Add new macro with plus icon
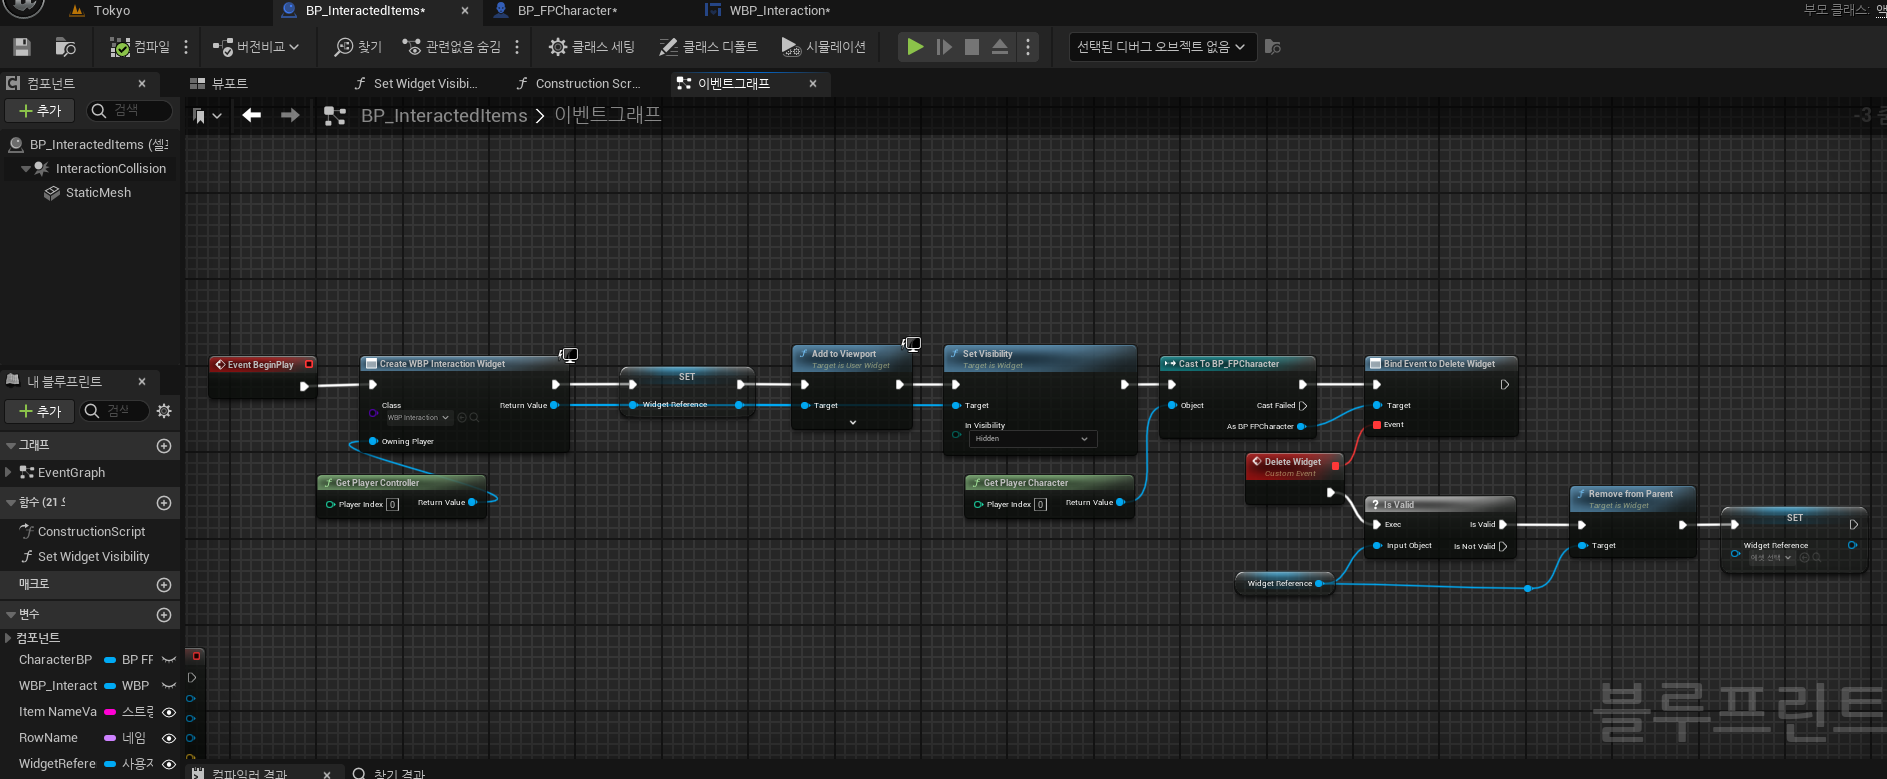Image resolution: width=1887 pixels, height=779 pixels. [x=165, y=584]
